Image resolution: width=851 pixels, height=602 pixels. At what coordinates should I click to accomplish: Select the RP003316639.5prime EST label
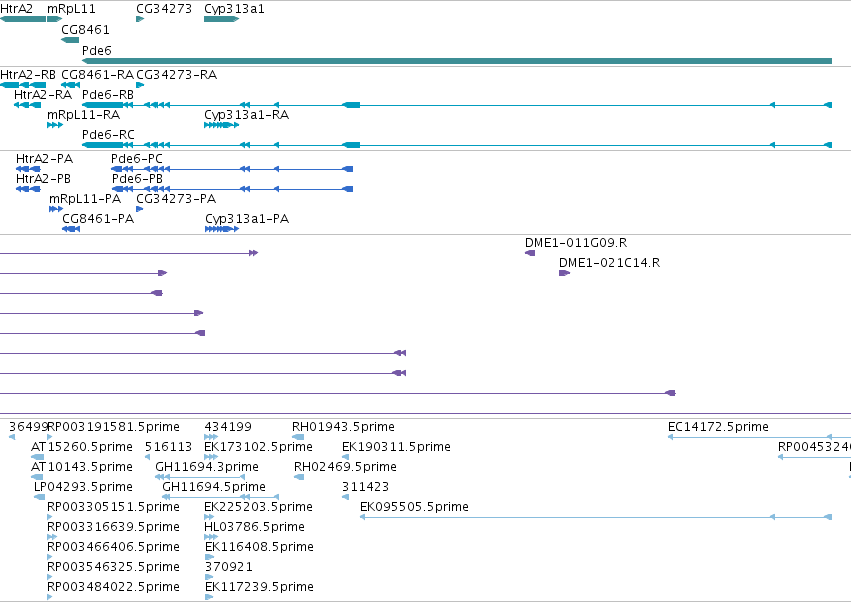(113, 527)
